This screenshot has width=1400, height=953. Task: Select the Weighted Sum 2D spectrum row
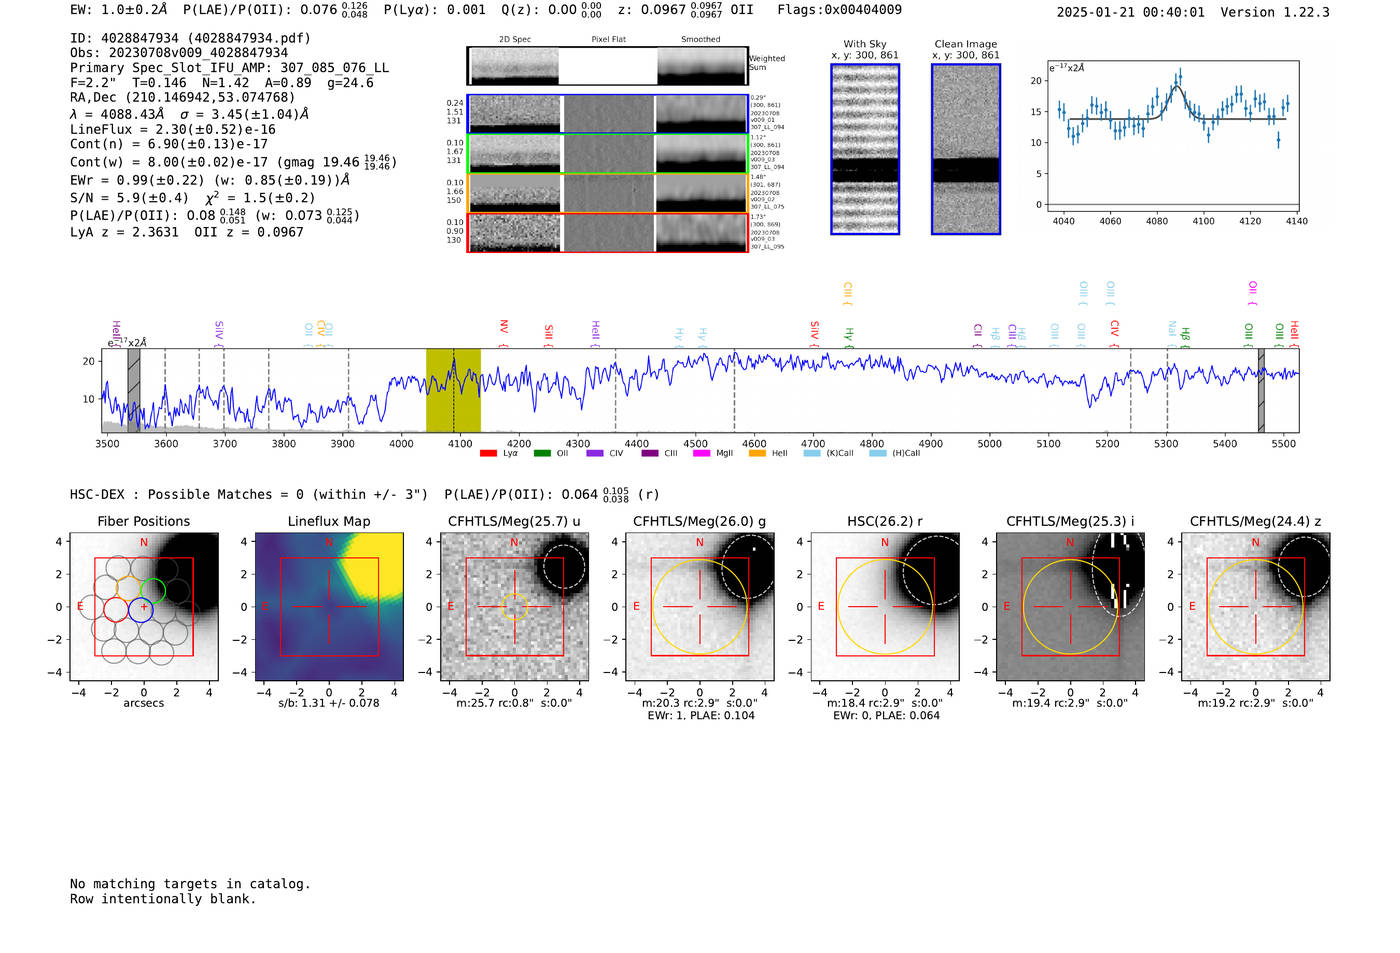point(607,66)
